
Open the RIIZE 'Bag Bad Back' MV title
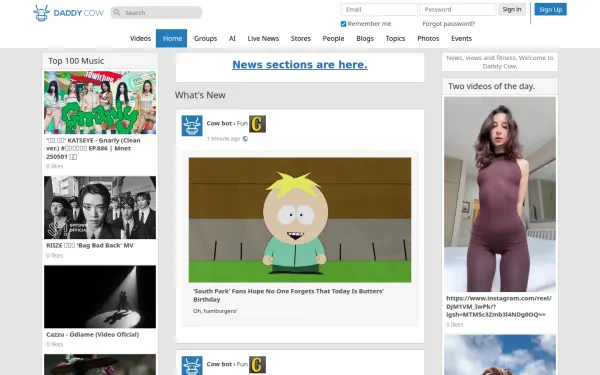click(x=90, y=245)
